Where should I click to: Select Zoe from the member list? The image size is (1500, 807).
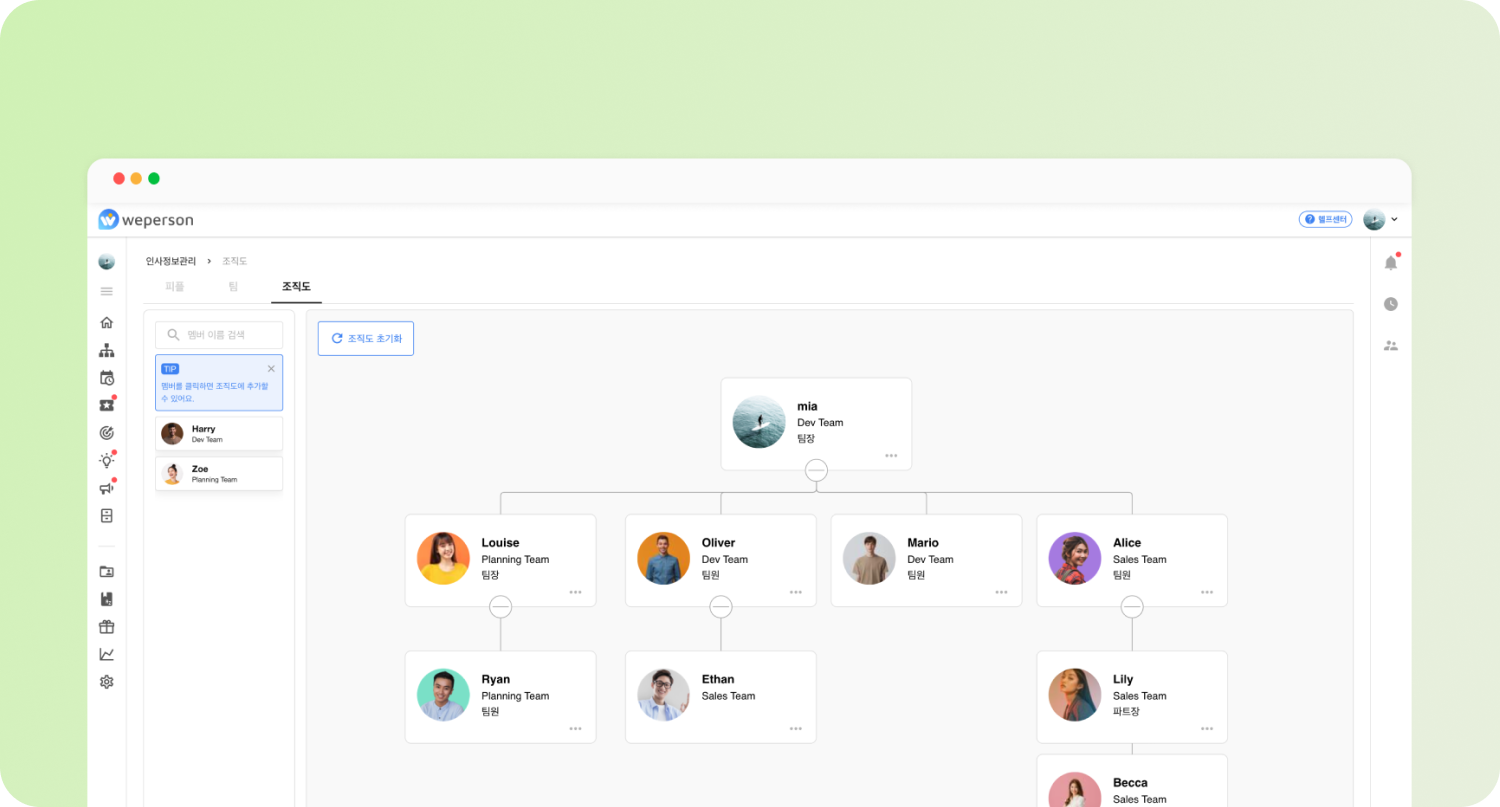tap(219, 474)
